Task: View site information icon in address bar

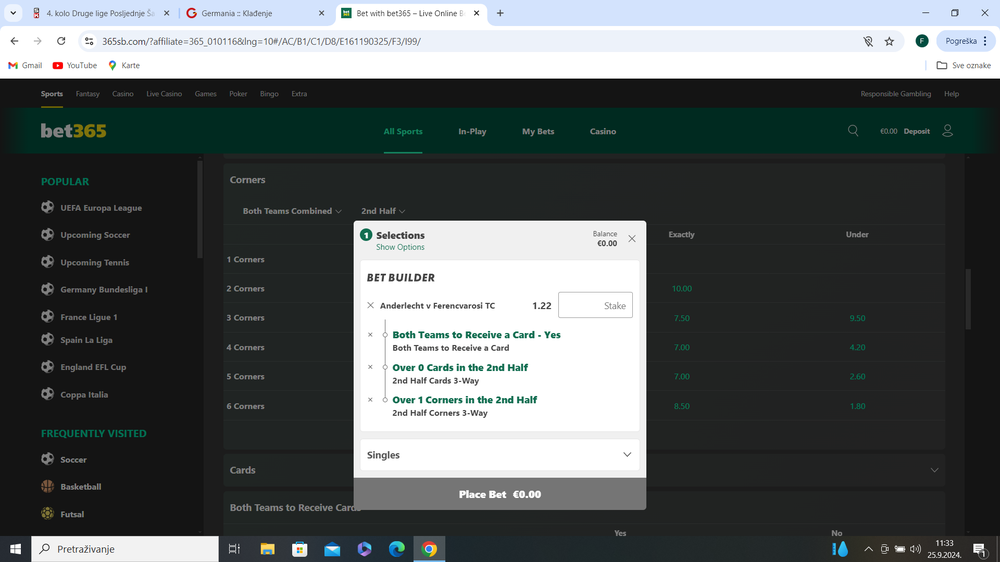Action: coord(89,41)
